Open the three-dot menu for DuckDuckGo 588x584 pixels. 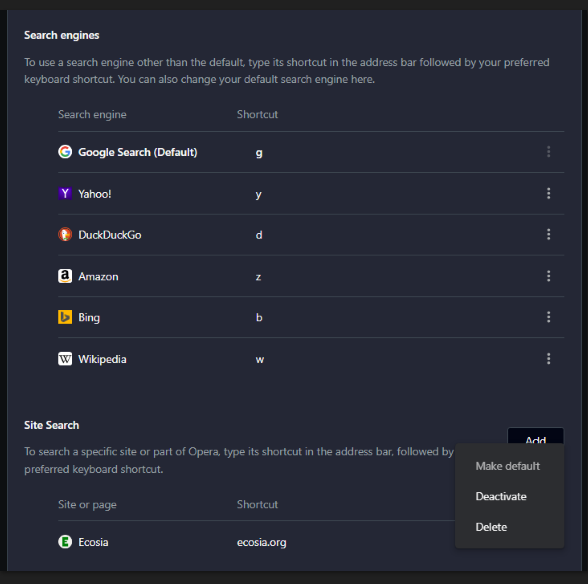pyautogui.click(x=548, y=234)
